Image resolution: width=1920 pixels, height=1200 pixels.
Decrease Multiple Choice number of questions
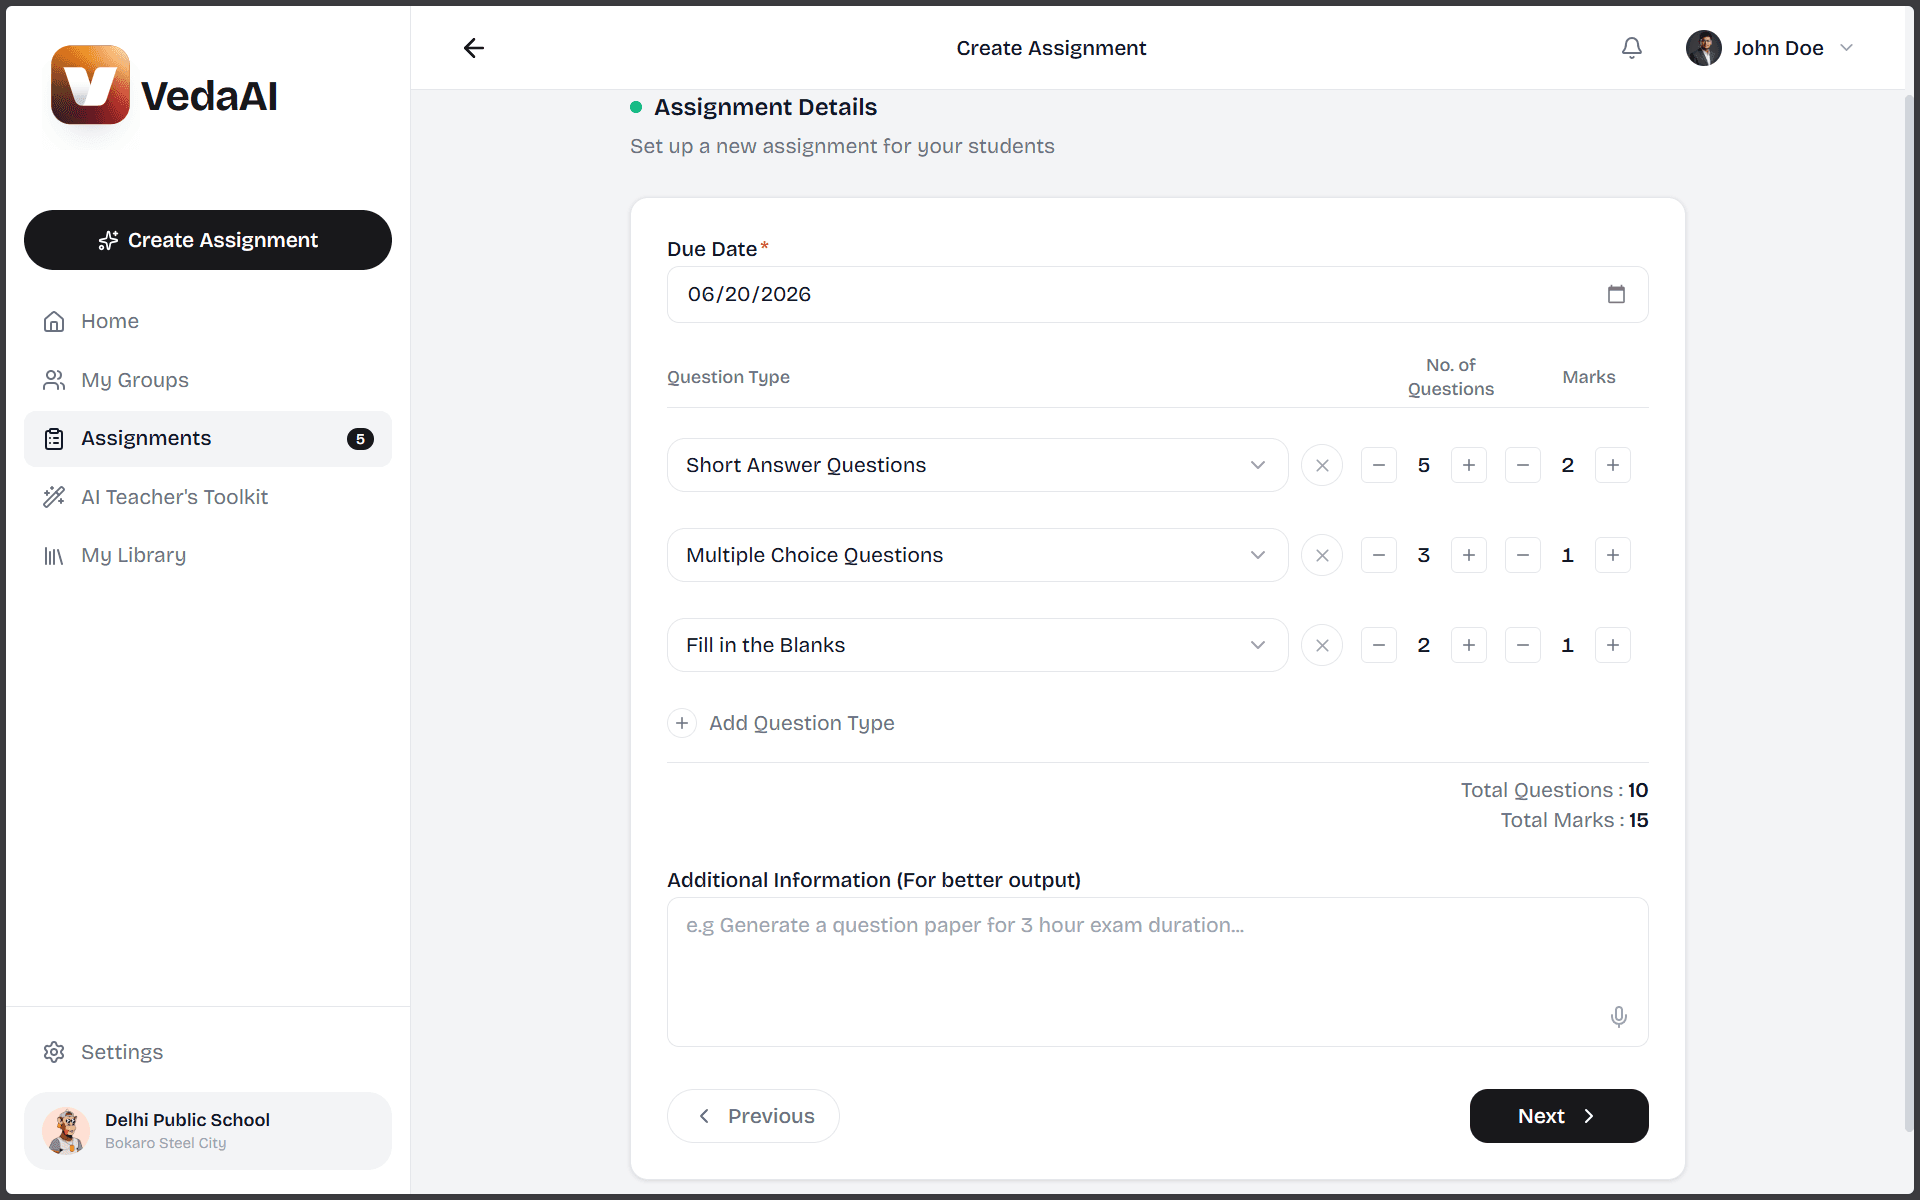(1379, 555)
